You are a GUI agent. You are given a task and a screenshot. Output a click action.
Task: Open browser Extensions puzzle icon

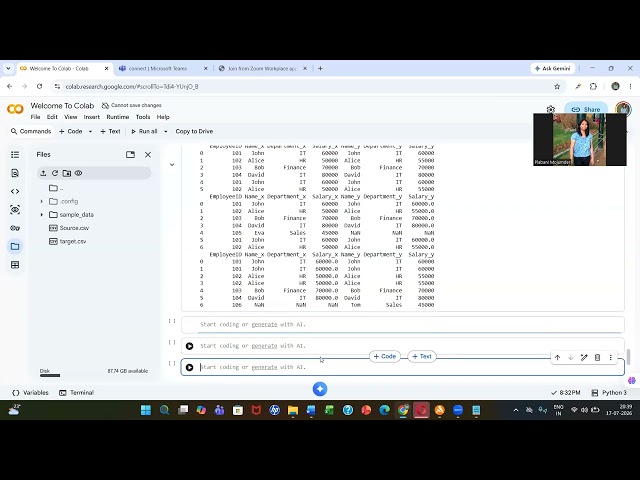(x=593, y=87)
